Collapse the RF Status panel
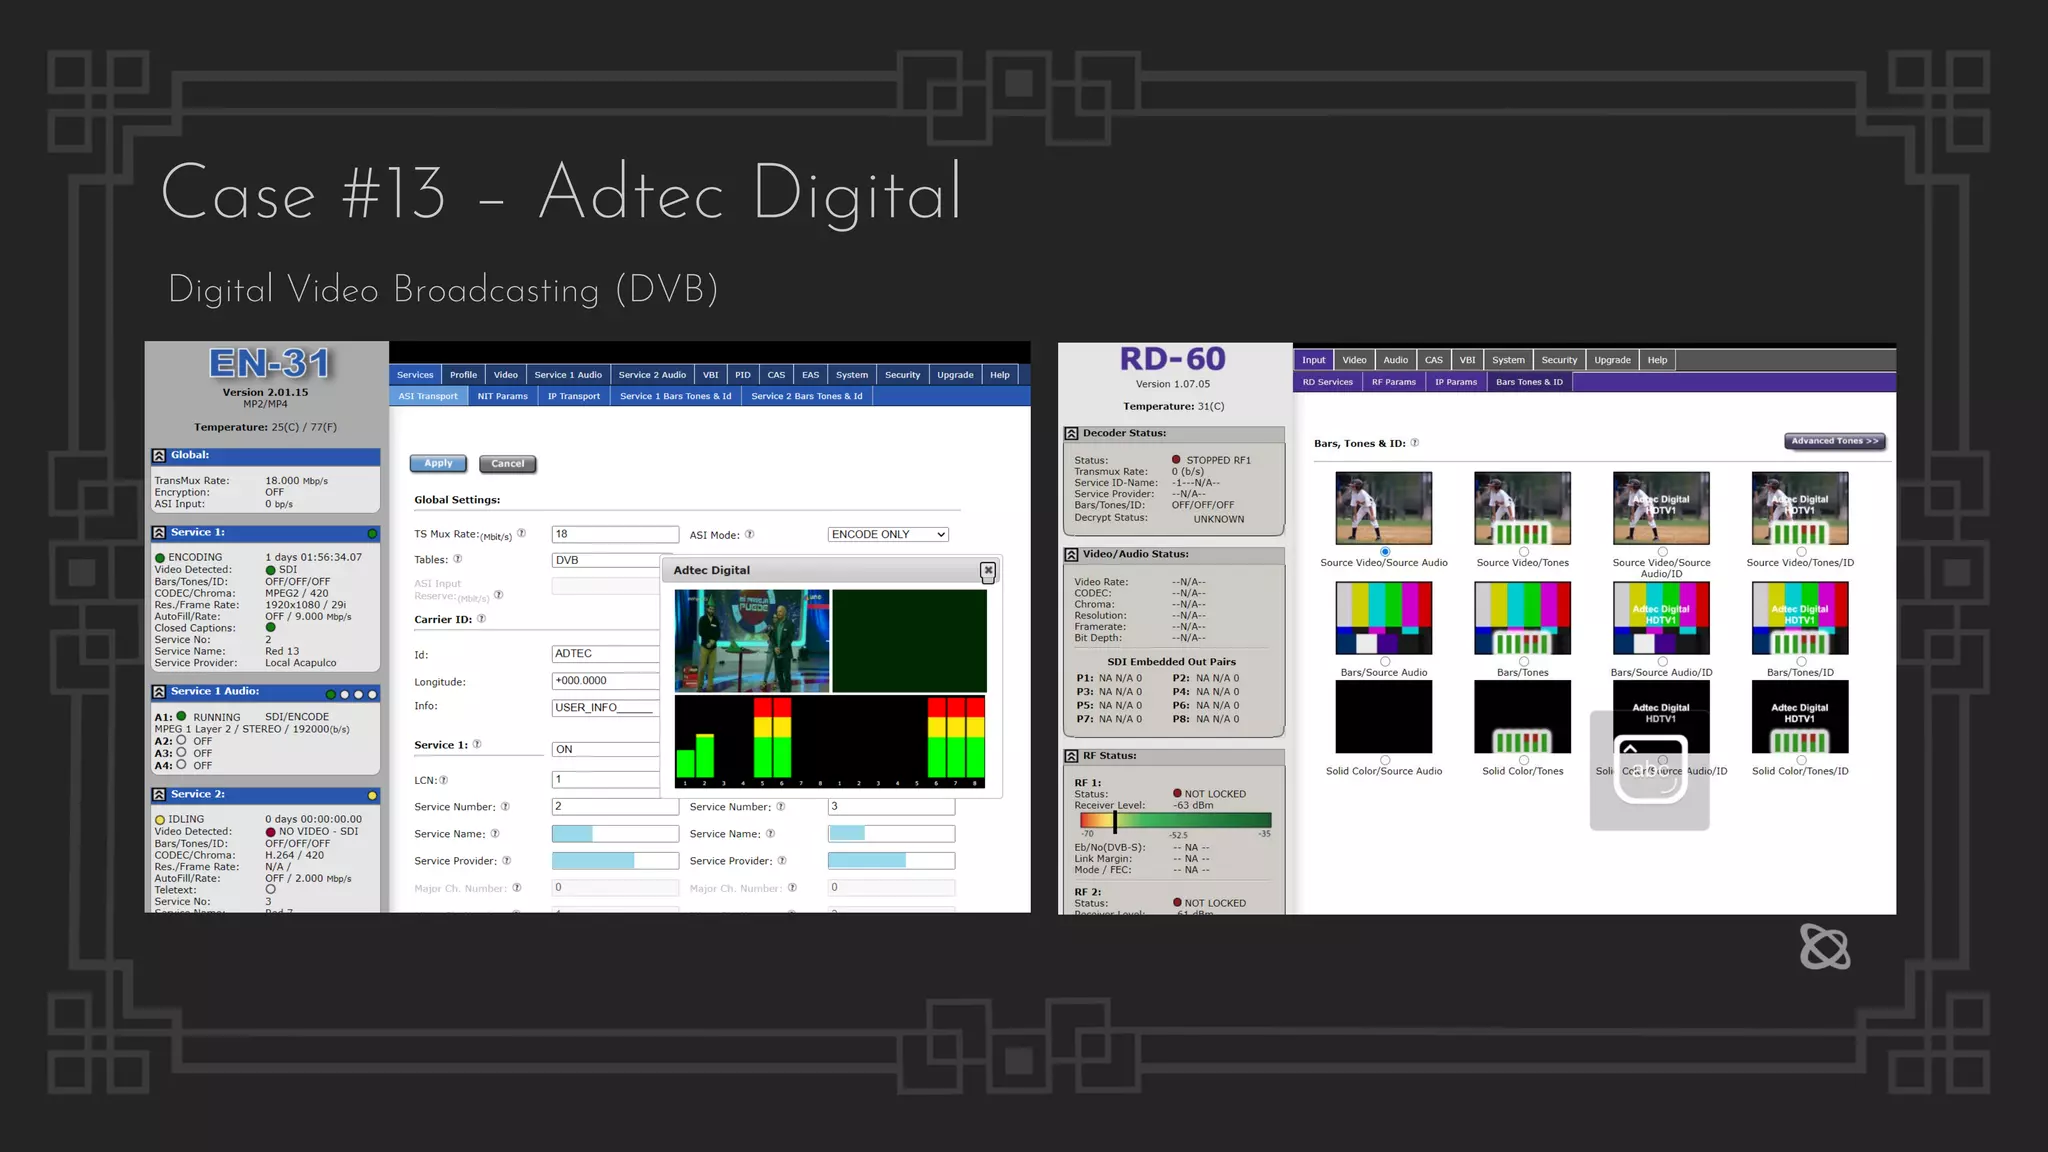 (1071, 757)
